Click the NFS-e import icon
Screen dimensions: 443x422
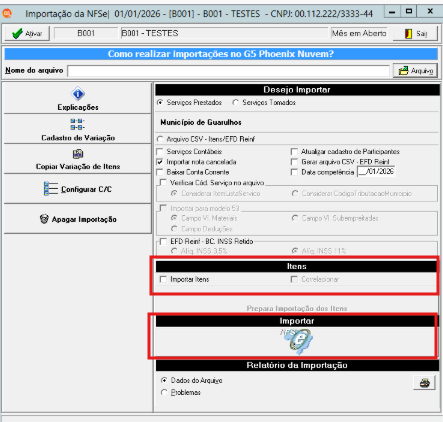click(x=298, y=341)
